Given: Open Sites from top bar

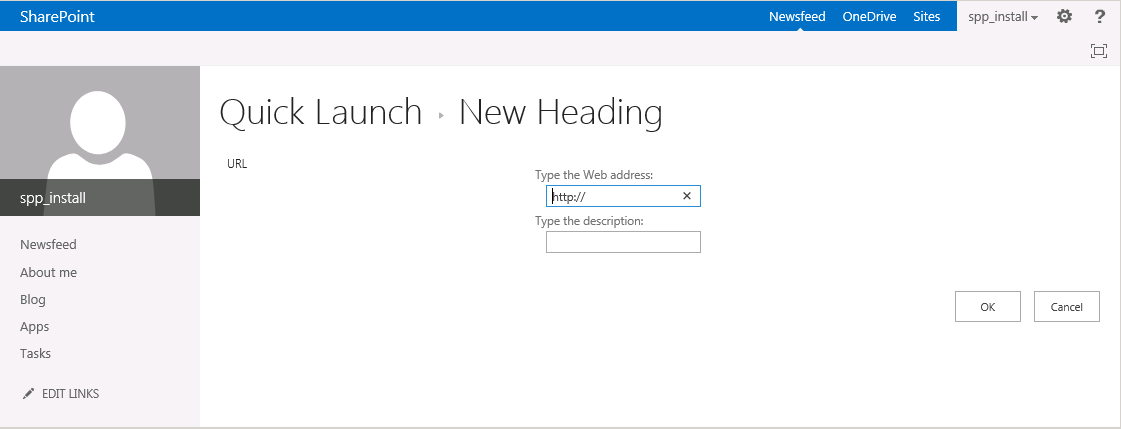Looking at the screenshot, I should point(927,16).
